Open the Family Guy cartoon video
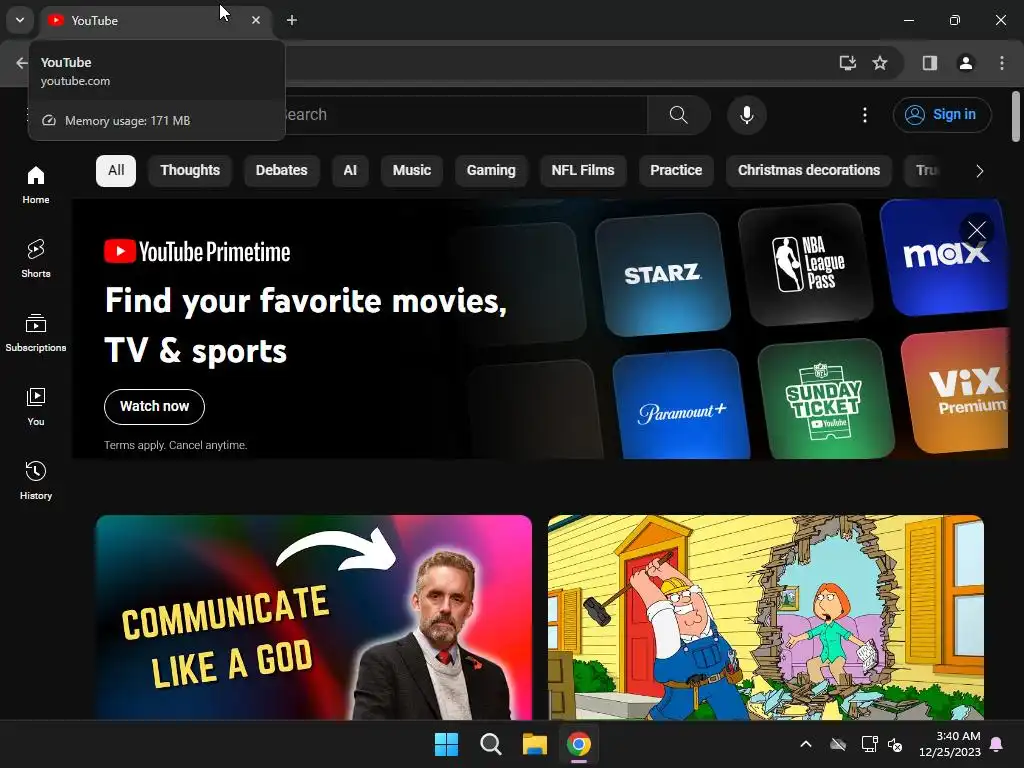Image resolution: width=1024 pixels, height=768 pixels. pos(765,617)
